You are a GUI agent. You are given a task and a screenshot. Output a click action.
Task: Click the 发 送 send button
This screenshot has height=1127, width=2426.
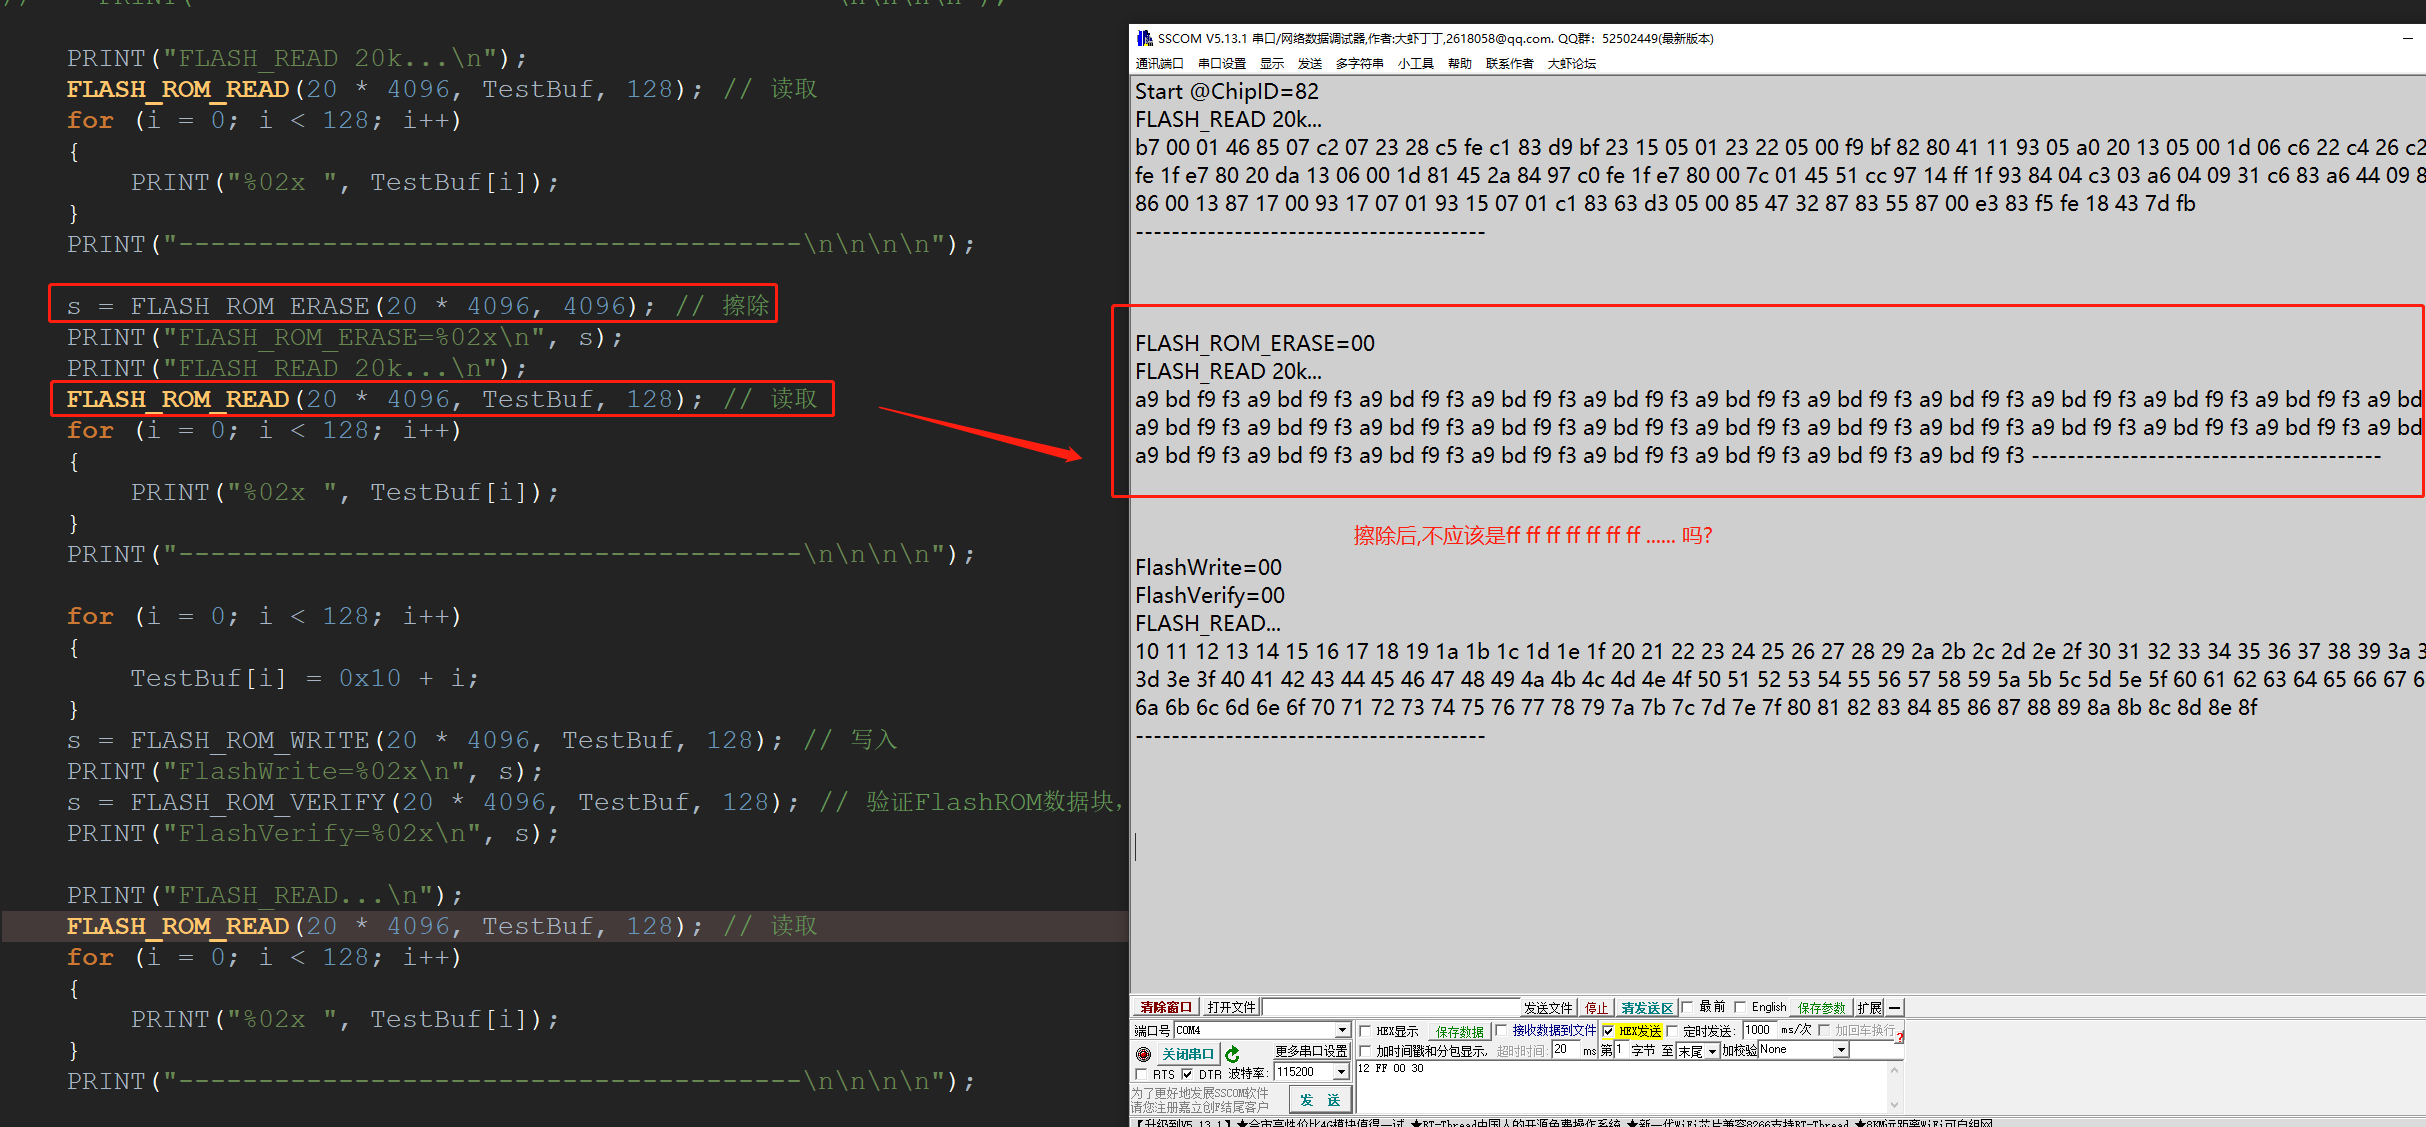point(1319,1100)
